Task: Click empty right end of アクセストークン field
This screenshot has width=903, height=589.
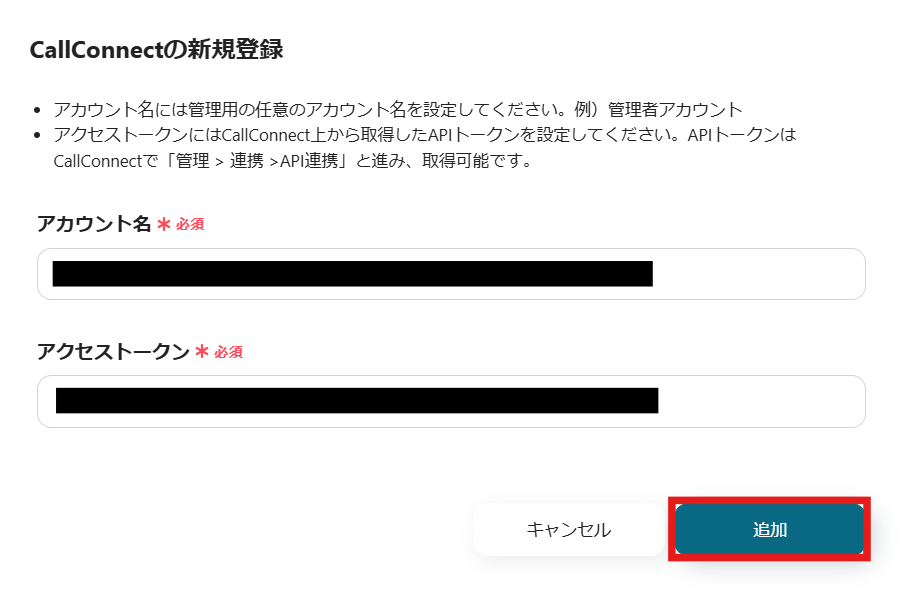Action: (762, 401)
